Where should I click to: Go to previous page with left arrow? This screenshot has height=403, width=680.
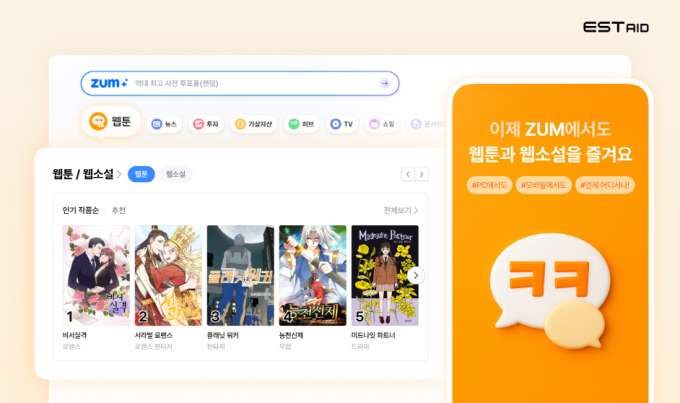point(408,174)
